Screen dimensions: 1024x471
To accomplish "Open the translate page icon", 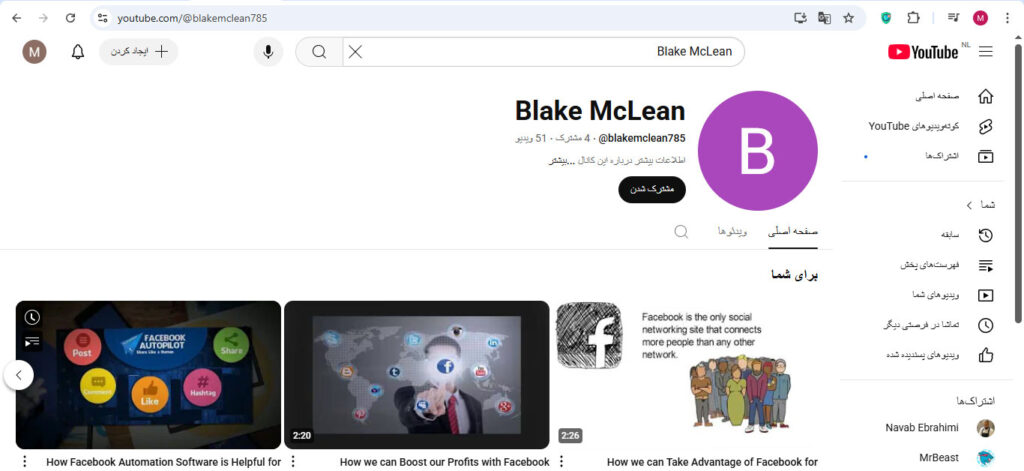I will click(x=824, y=18).
